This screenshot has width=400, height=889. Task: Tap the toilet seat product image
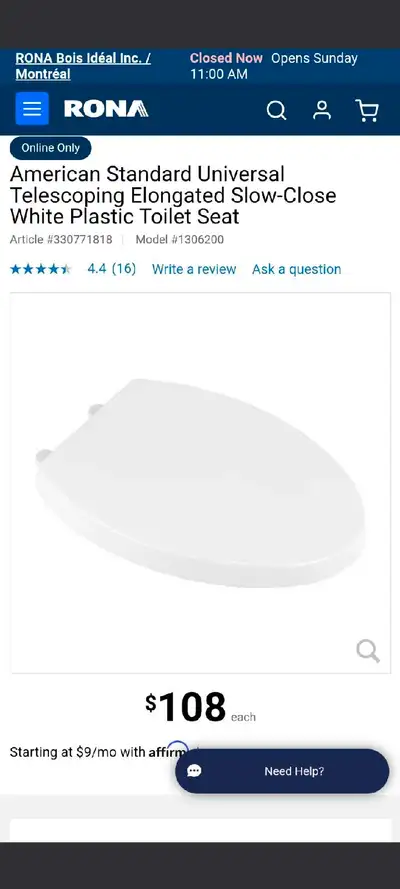200,482
